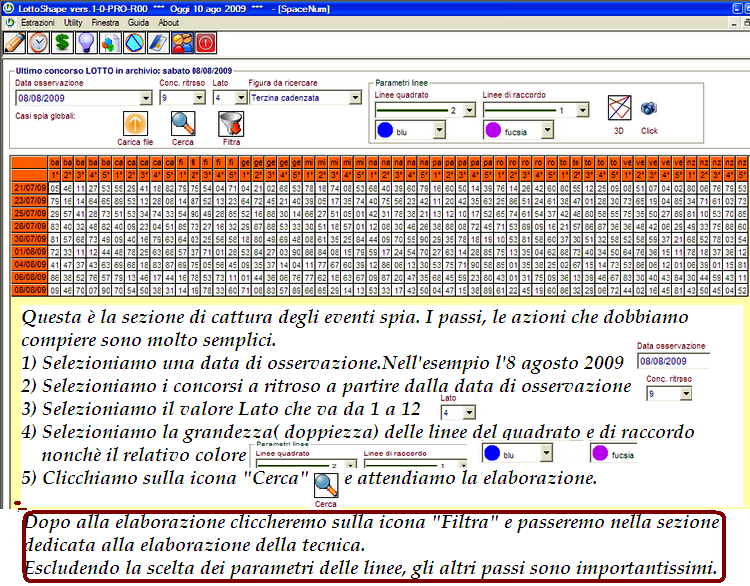The image size is (750, 586).
Task: Click the tutorial's Data osservazione 08/08/2009 field
Action: click(673, 361)
